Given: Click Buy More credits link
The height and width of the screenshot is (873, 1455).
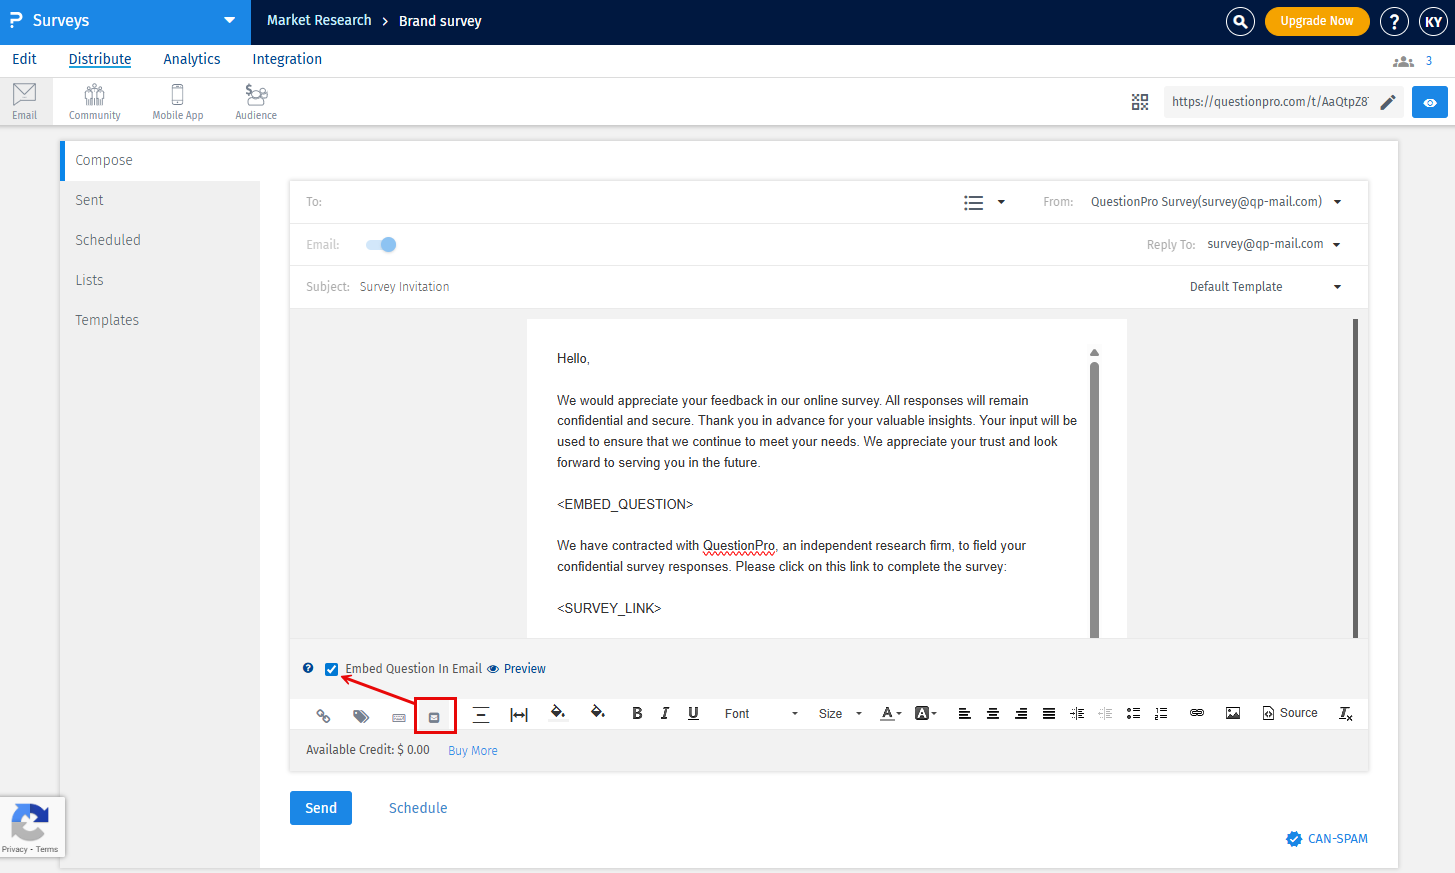Looking at the screenshot, I should [473, 751].
